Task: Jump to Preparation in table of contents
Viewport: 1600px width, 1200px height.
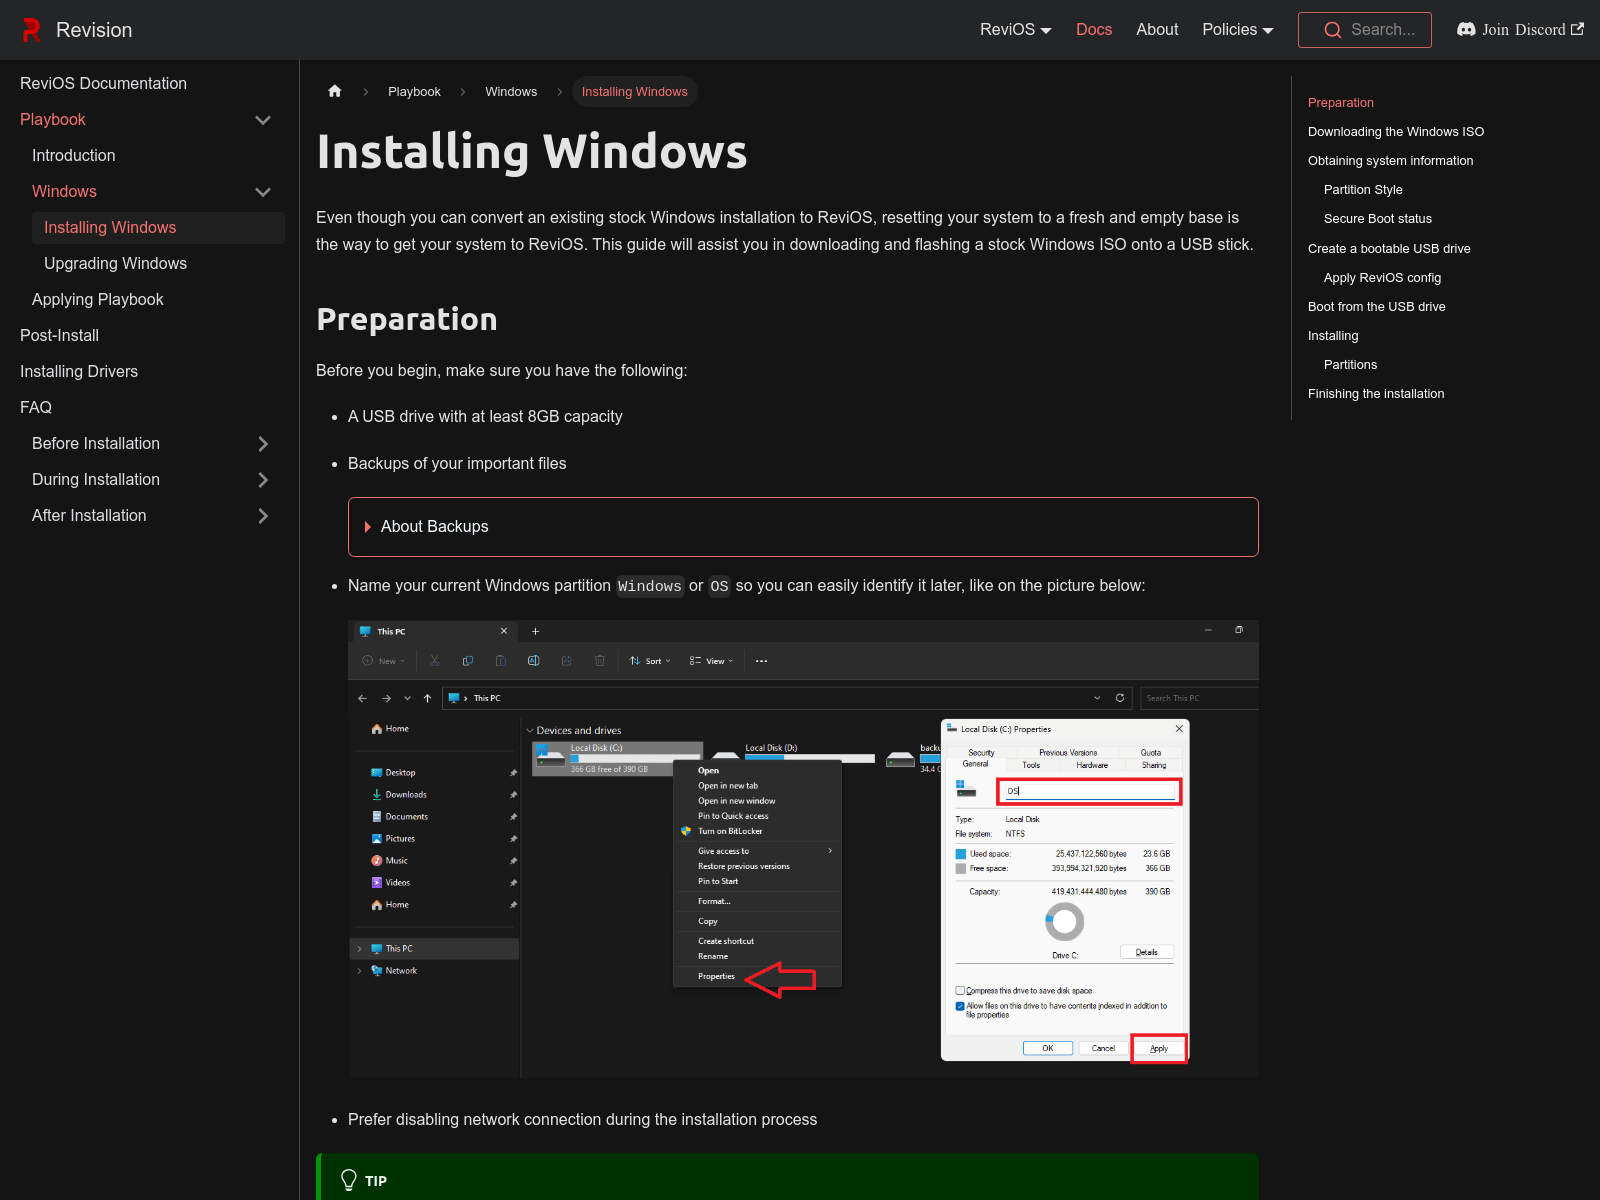Action: click(x=1341, y=103)
